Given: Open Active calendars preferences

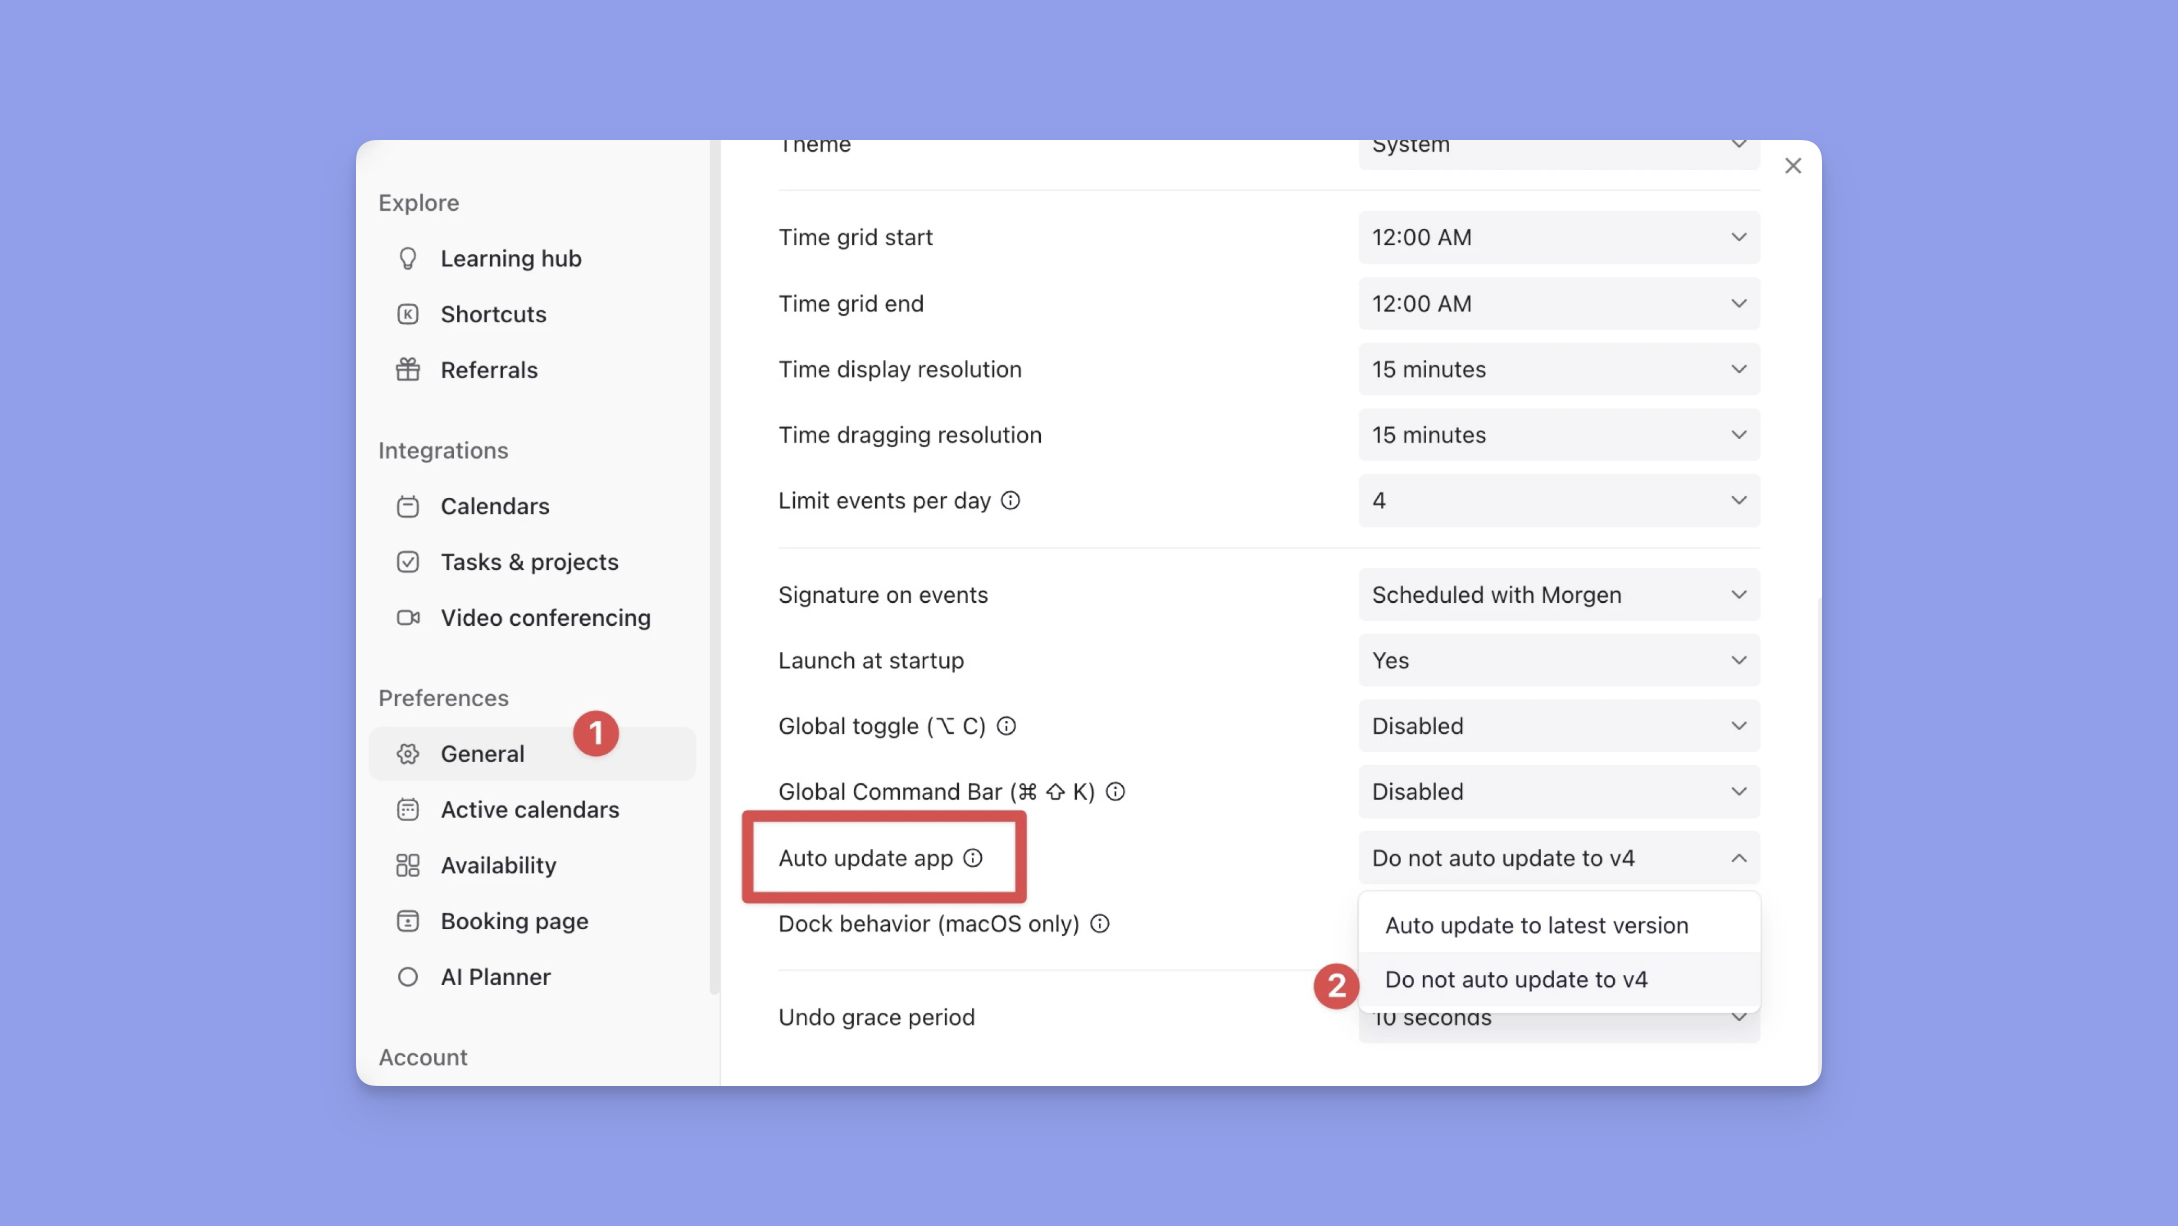Looking at the screenshot, I should (529, 810).
